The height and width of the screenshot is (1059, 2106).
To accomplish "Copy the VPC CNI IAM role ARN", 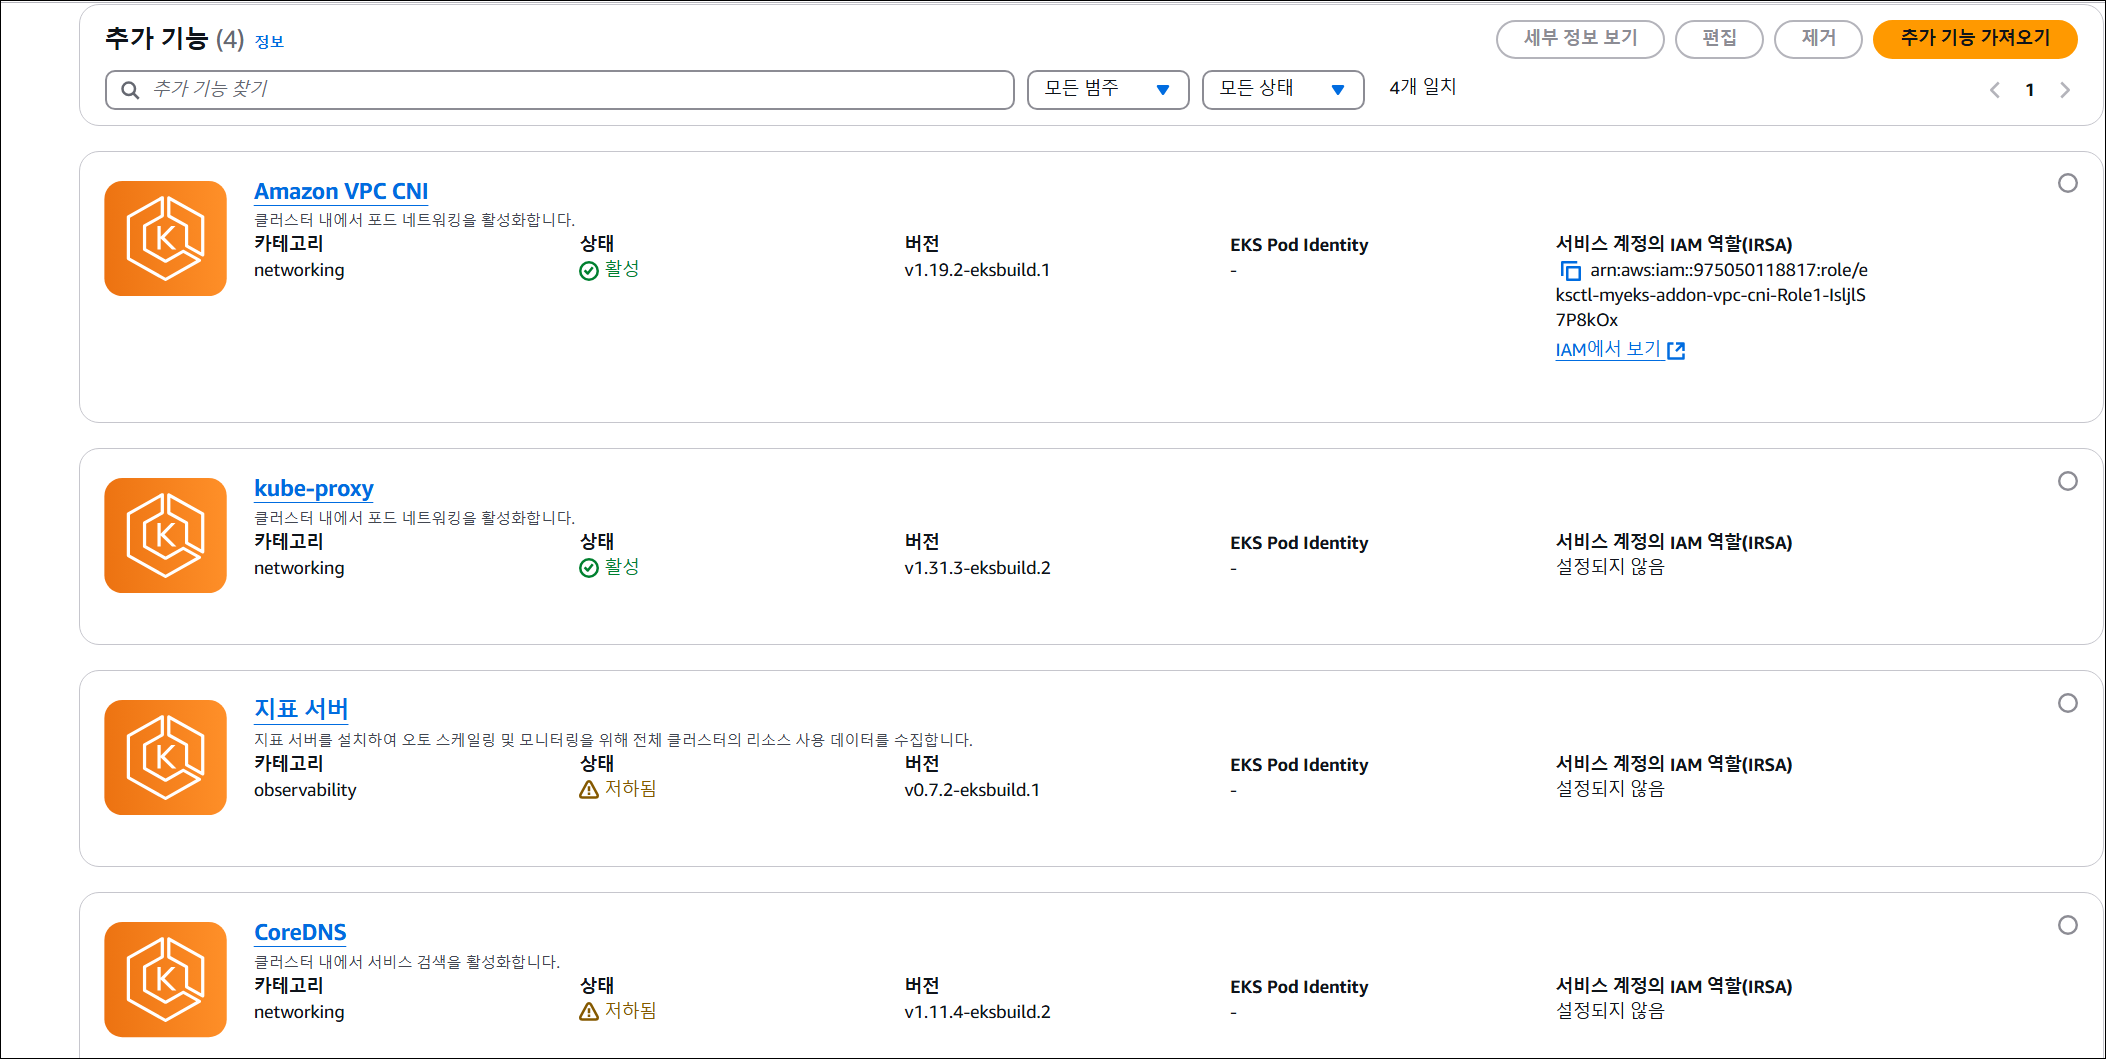I will tap(1571, 271).
